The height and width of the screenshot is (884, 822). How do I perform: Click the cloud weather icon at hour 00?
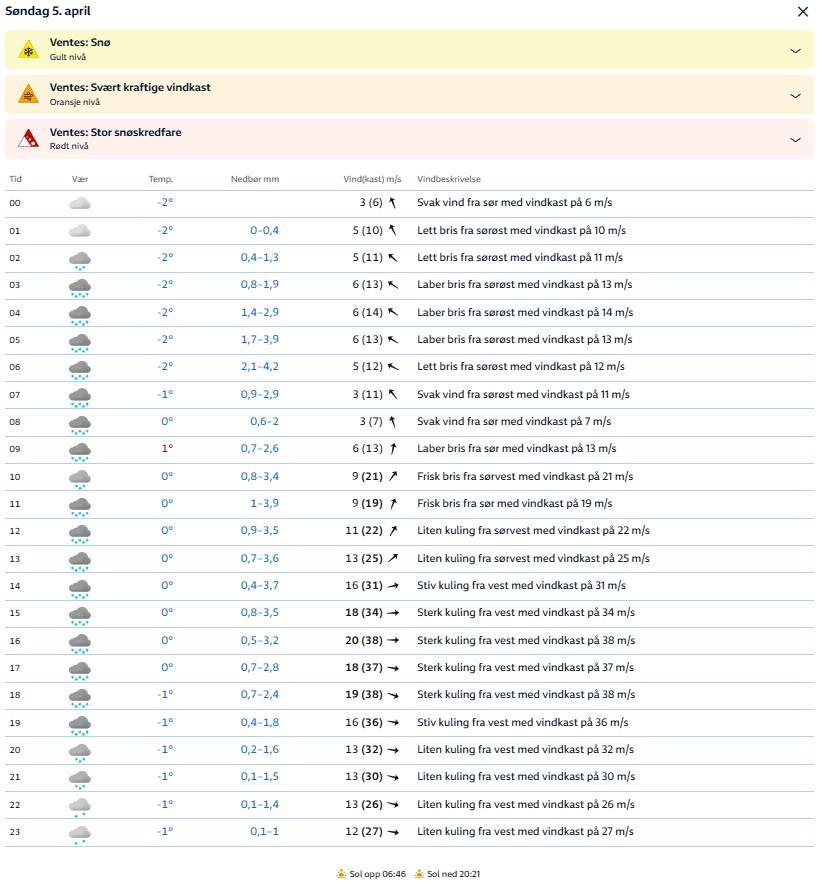80,203
